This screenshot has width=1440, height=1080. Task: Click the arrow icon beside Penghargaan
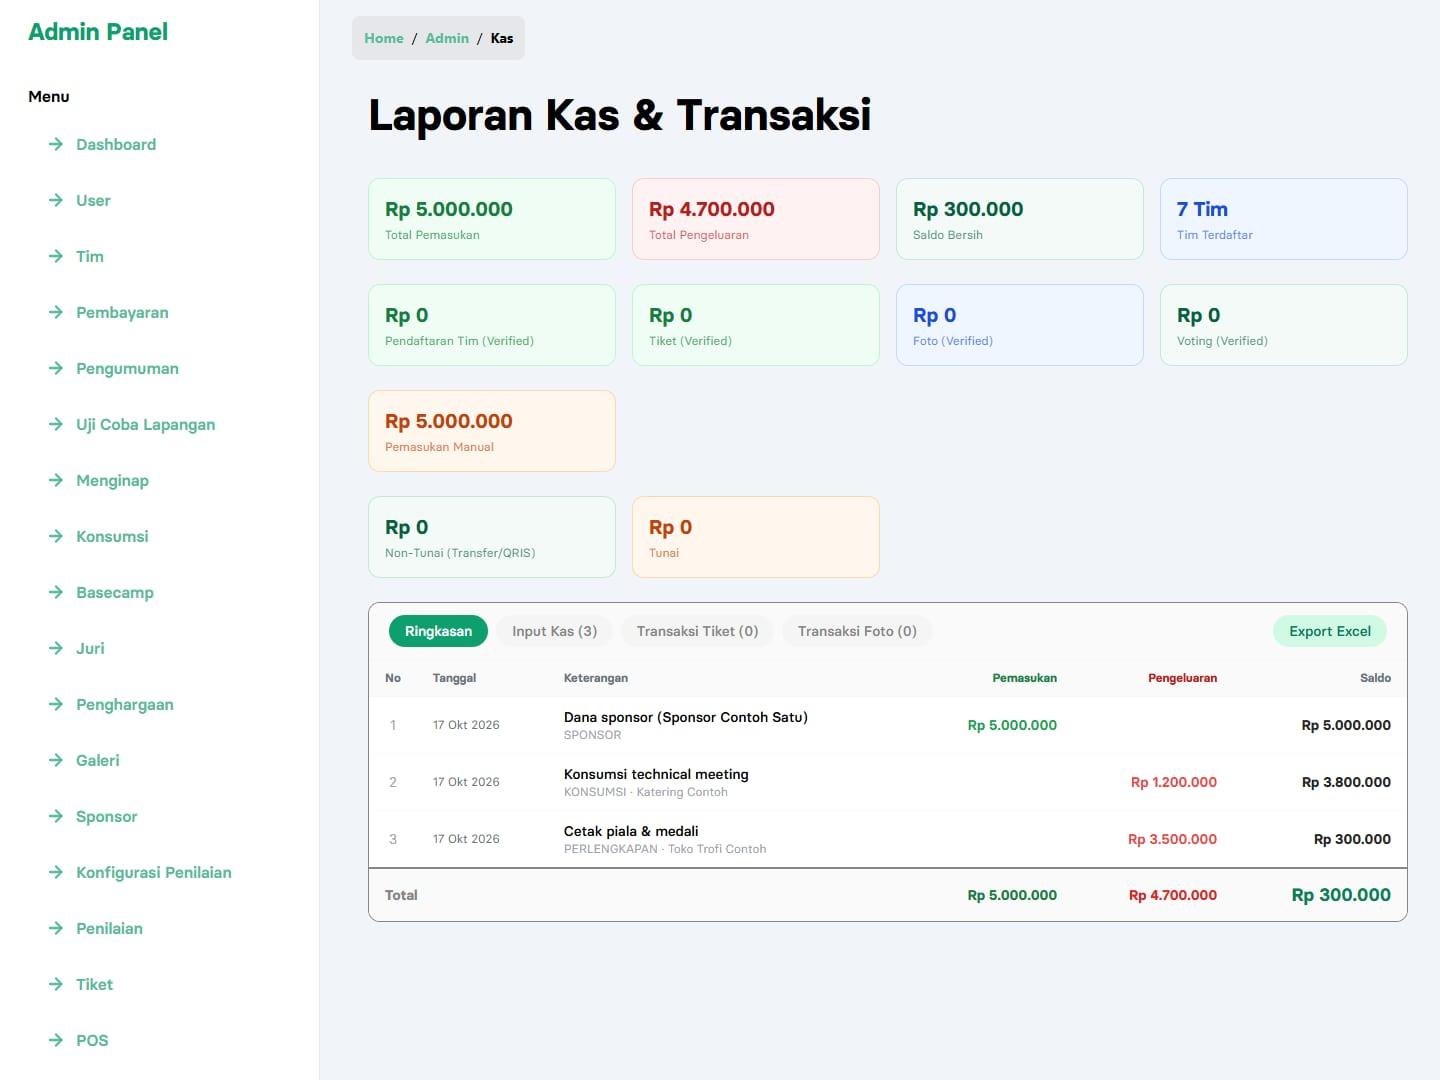point(56,704)
